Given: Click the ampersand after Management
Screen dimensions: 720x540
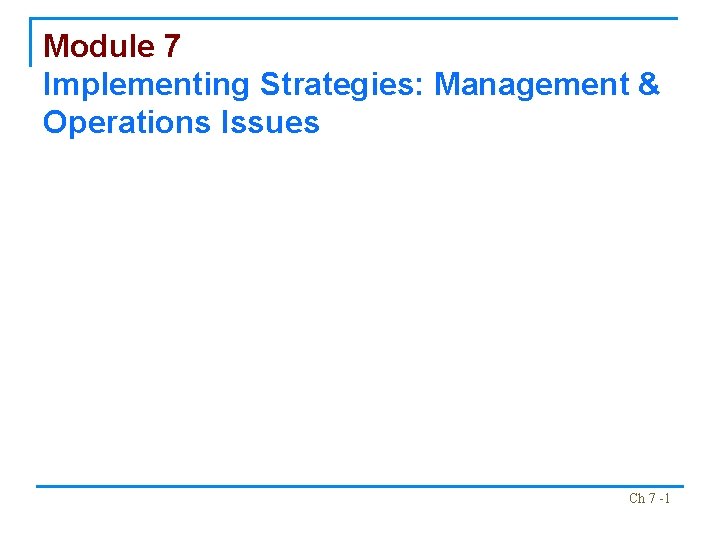Looking at the screenshot, I should pyautogui.click(x=648, y=85).
